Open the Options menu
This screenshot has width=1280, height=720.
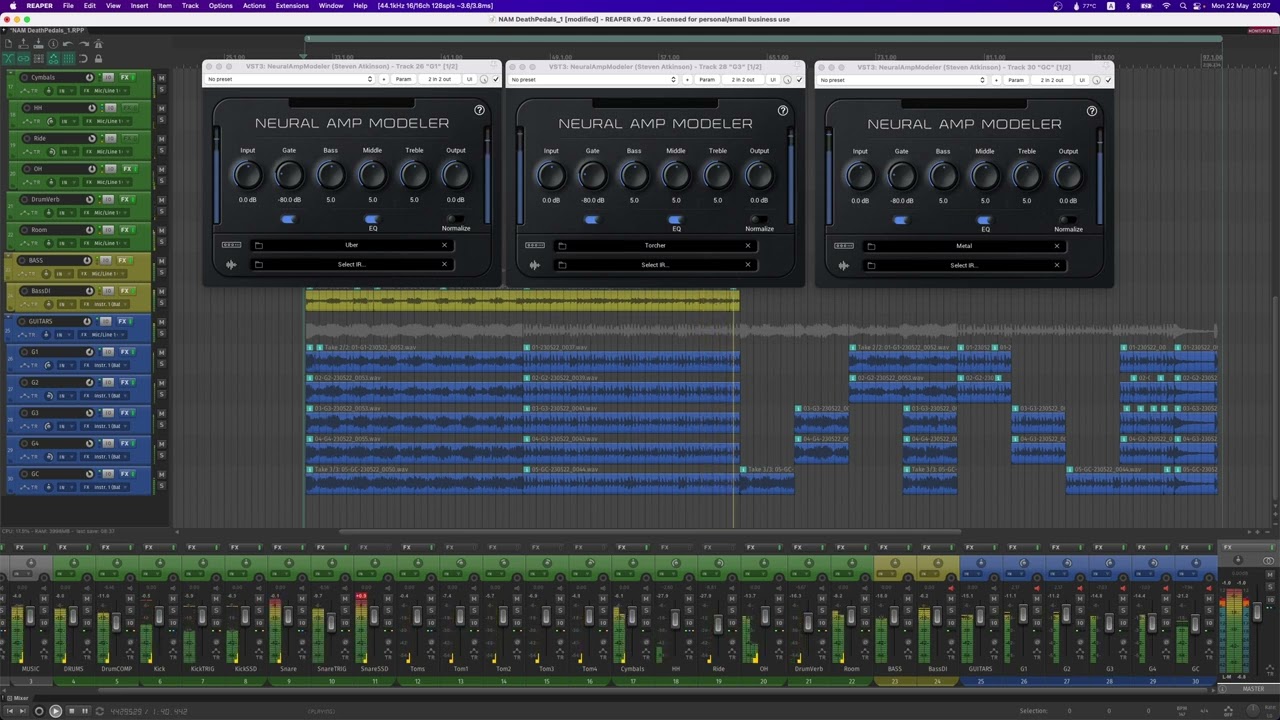click(221, 6)
